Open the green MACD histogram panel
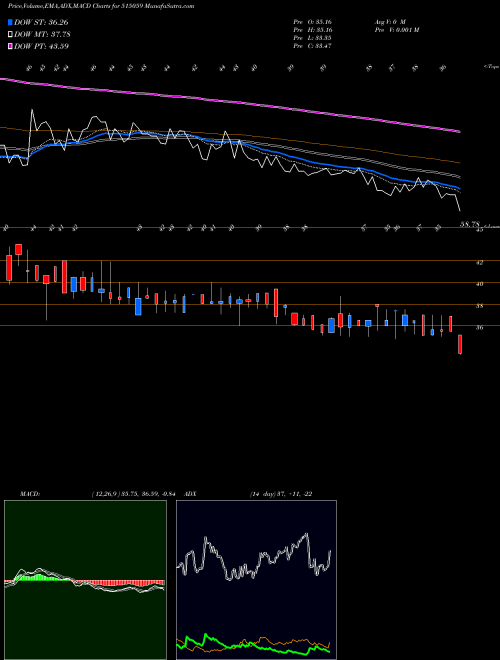 point(85,580)
